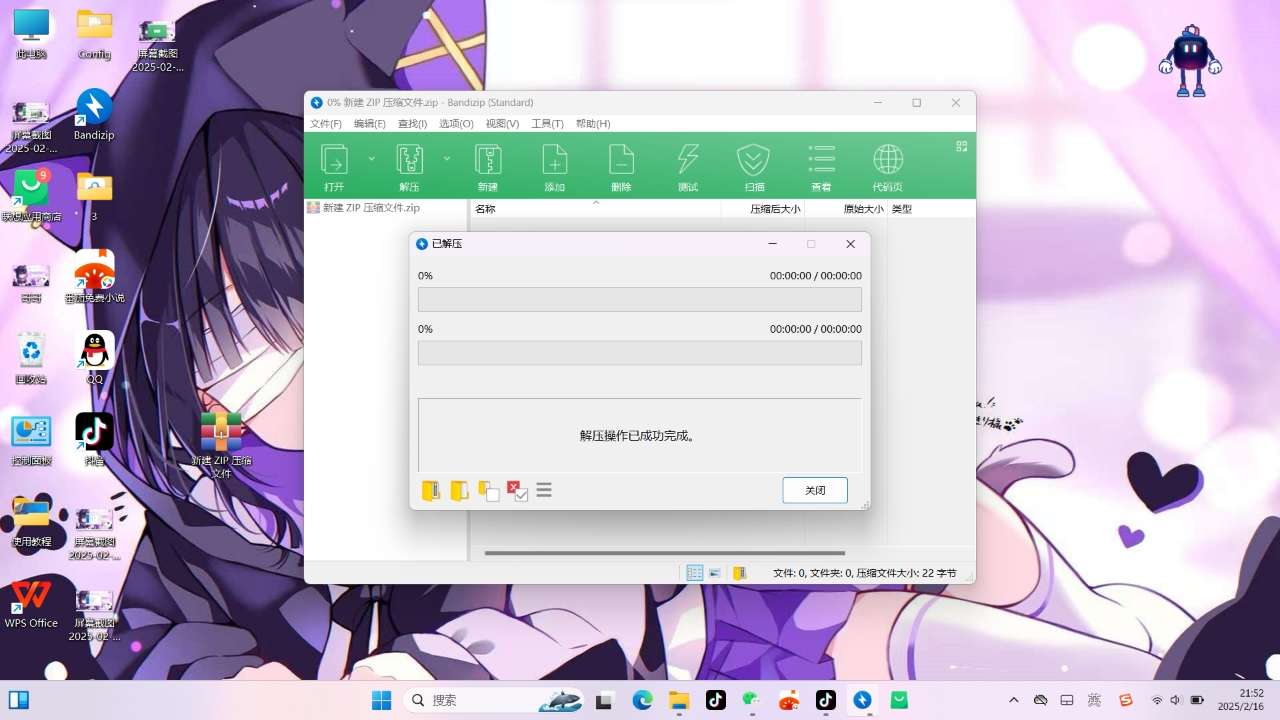The height and width of the screenshot is (720, 1280).
Task: Click the three-line menu icon in dialog
Action: click(544, 491)
